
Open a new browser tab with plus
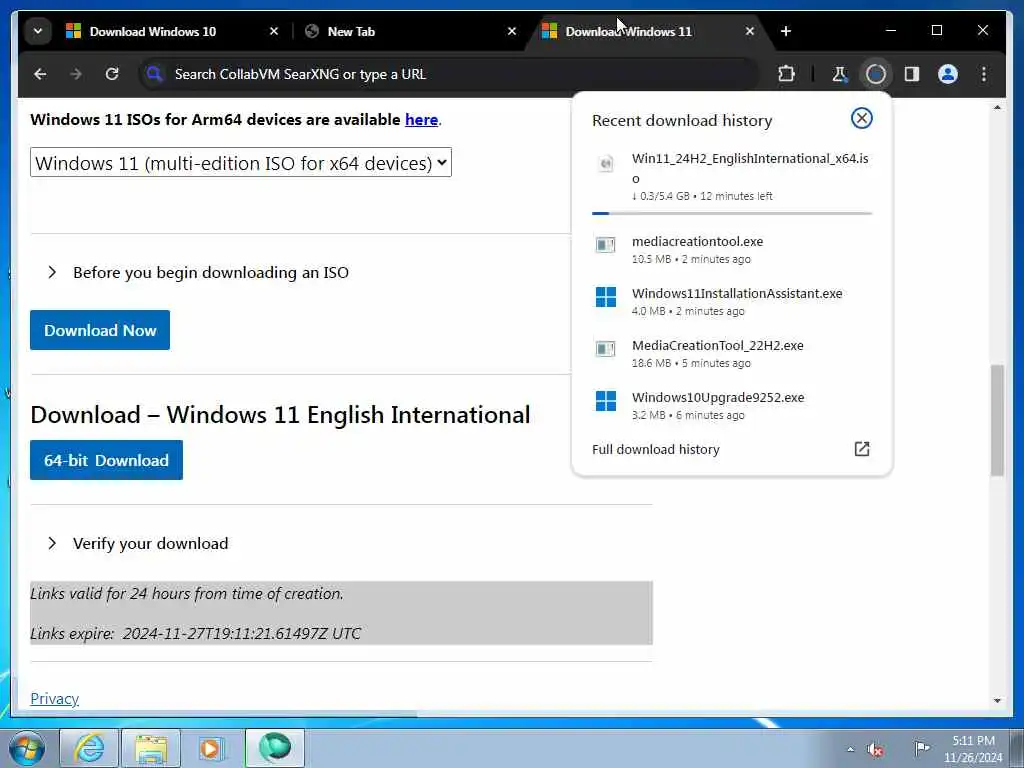pyautogui.click(x=786, y=31)
